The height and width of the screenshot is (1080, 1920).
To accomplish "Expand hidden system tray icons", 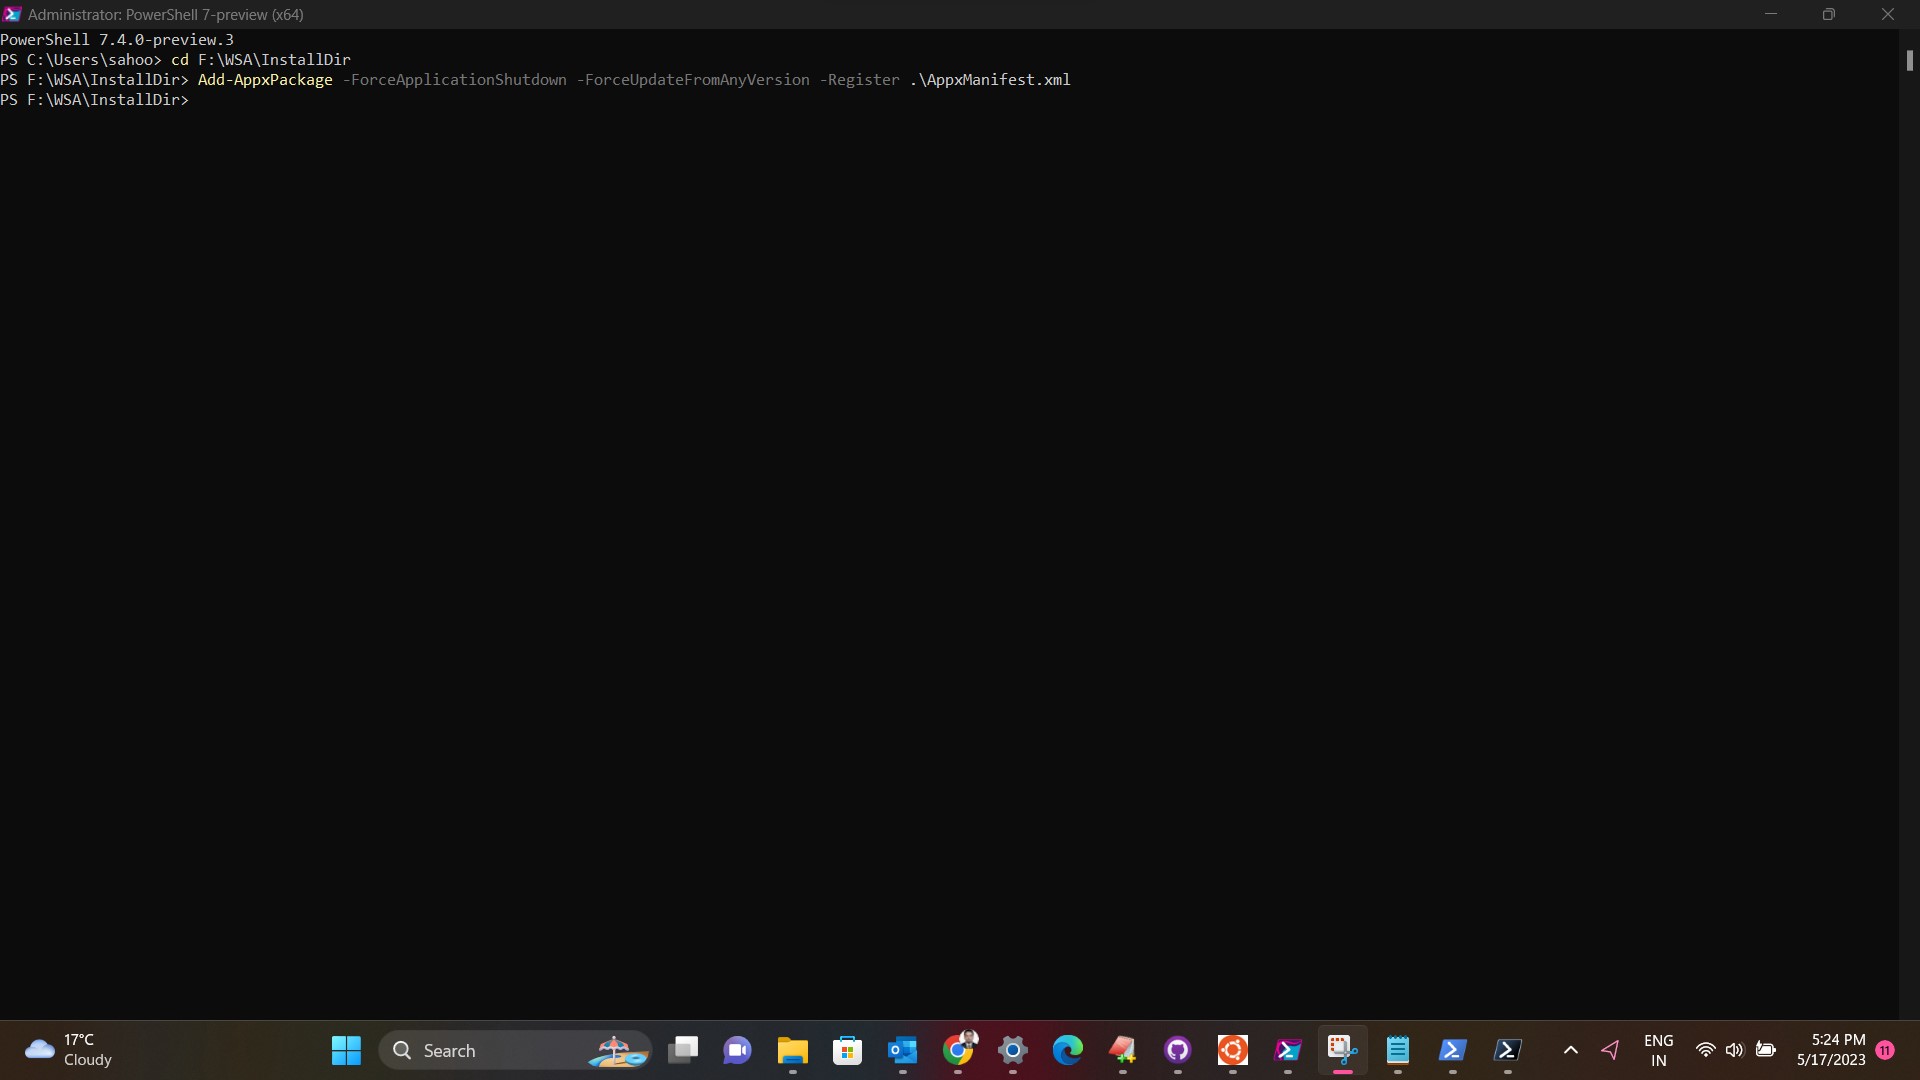I will [x=1571, y=1051].
